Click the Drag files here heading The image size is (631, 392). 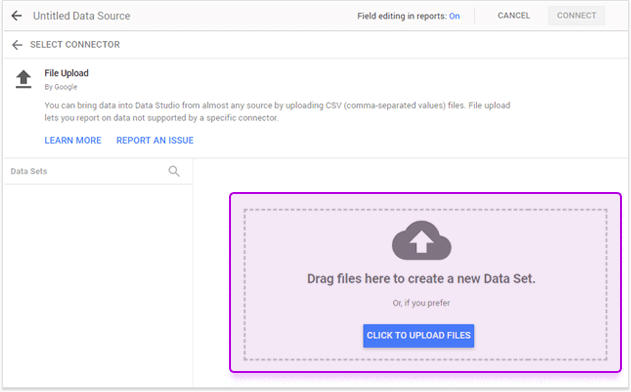pos(421,279)
